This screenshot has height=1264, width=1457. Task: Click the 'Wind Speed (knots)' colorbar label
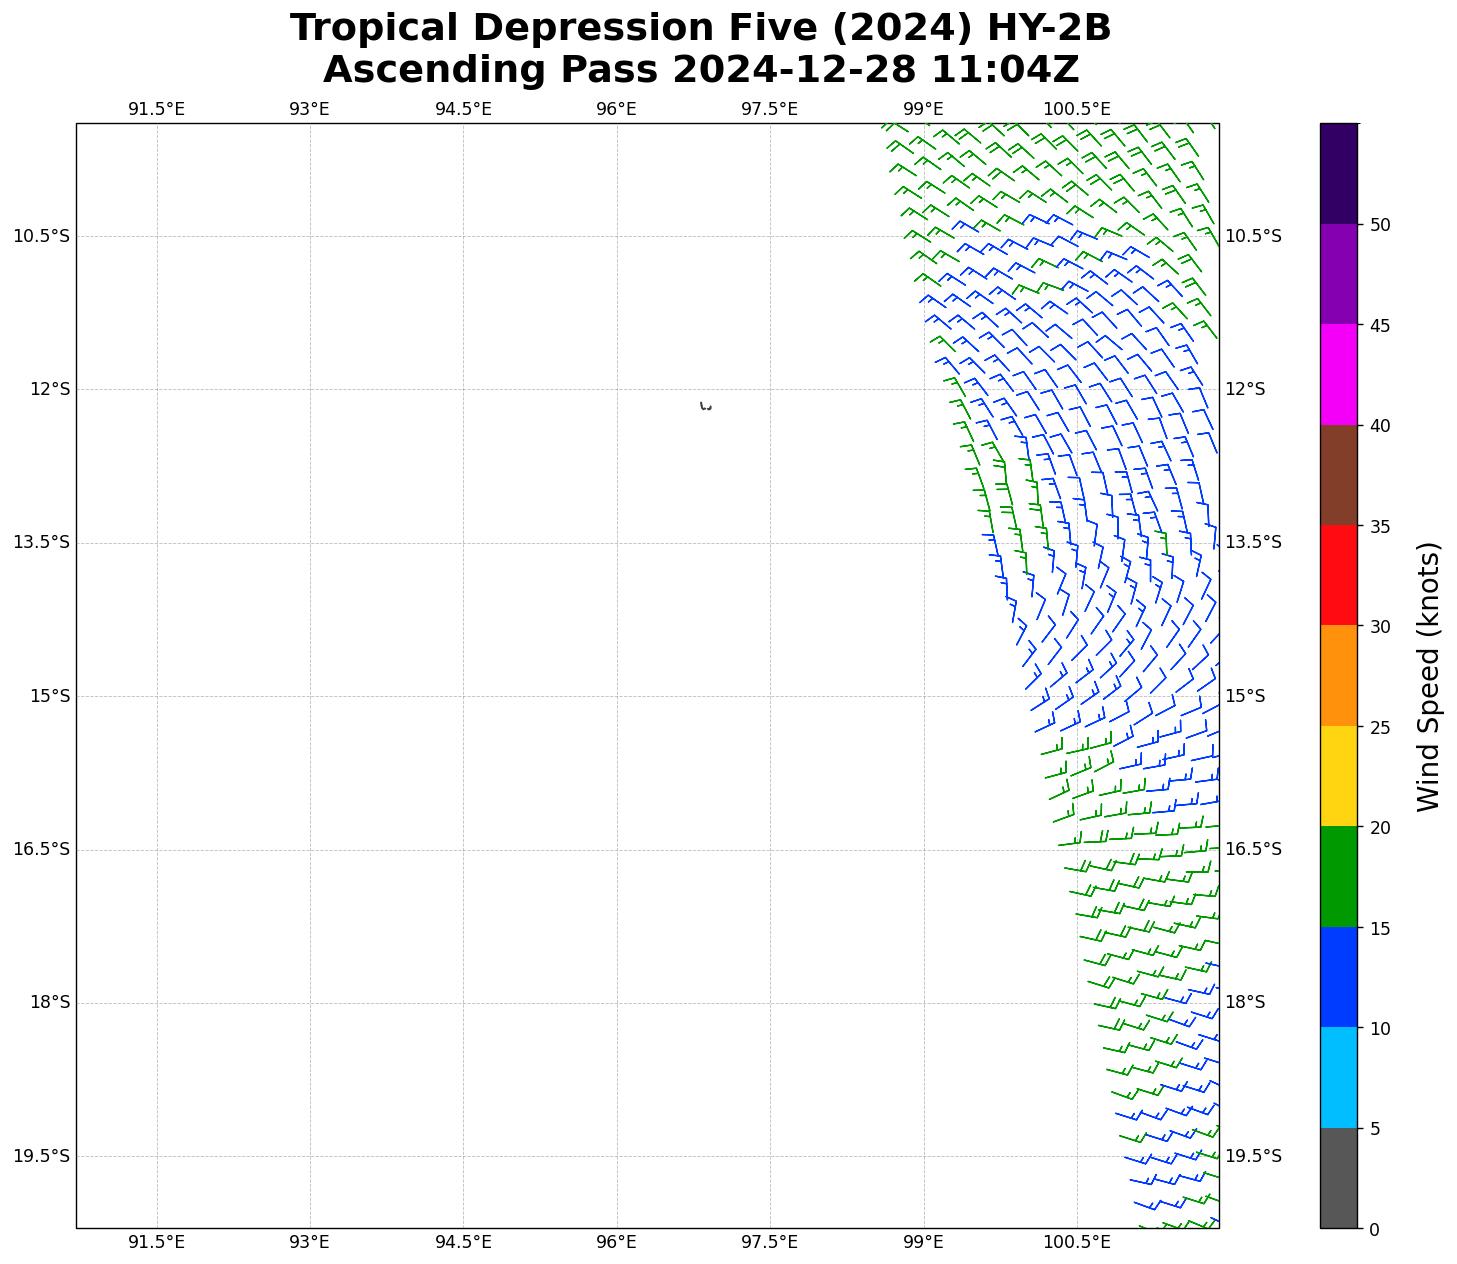(x=1428, y=676)
